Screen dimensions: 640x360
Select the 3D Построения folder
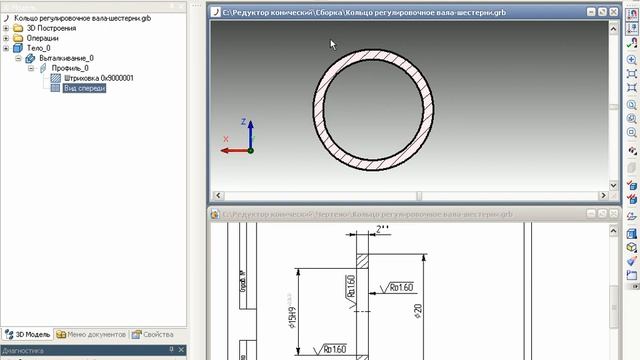(51, 28)
